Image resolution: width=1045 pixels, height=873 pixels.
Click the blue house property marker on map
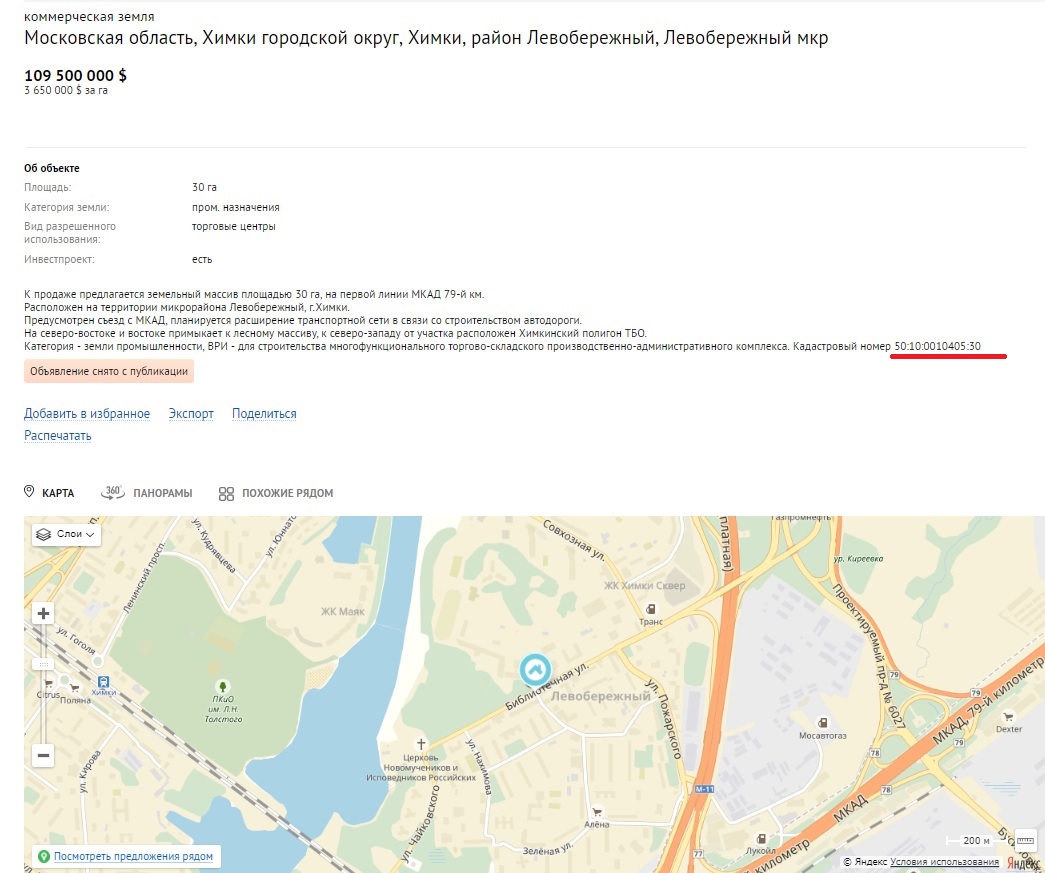[x=536, y=669]
